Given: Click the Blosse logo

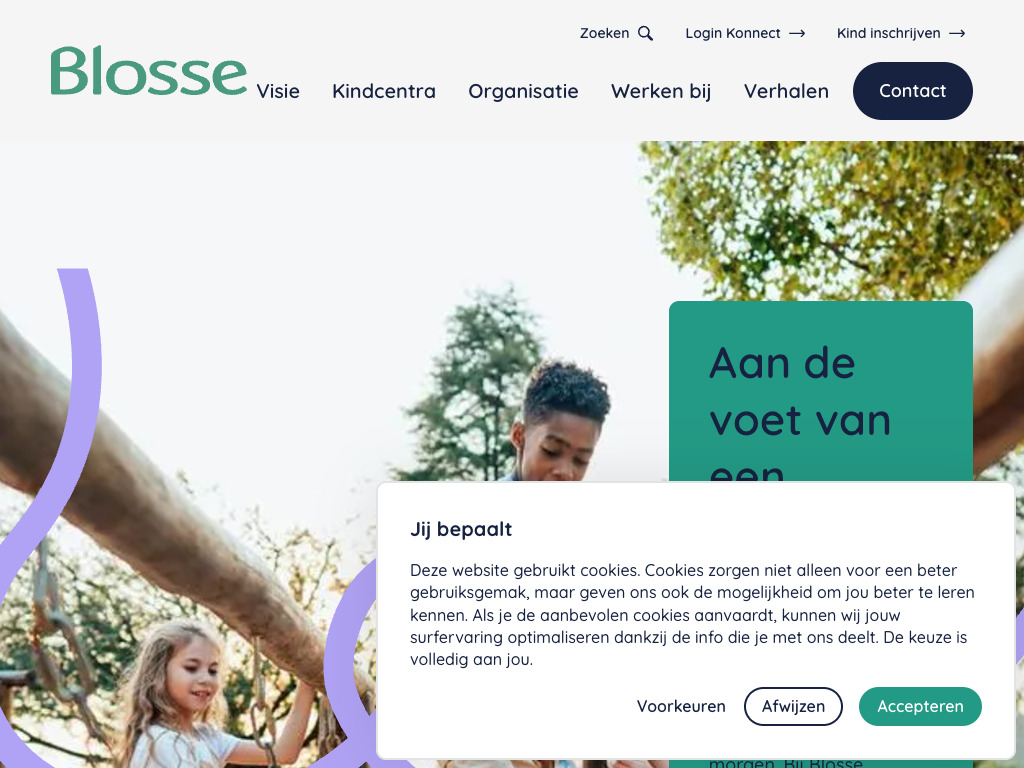Looking at the screenshot, I should click(149, 71).
